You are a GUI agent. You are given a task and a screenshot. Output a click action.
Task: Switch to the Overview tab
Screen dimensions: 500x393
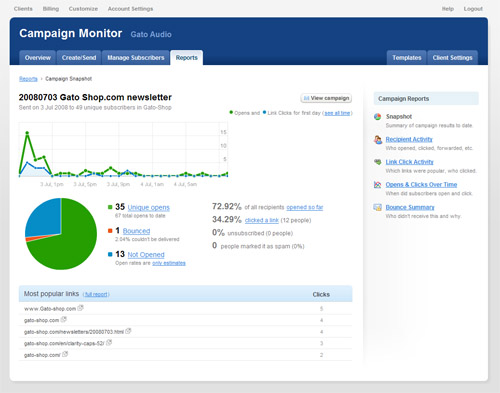point(37,58)
